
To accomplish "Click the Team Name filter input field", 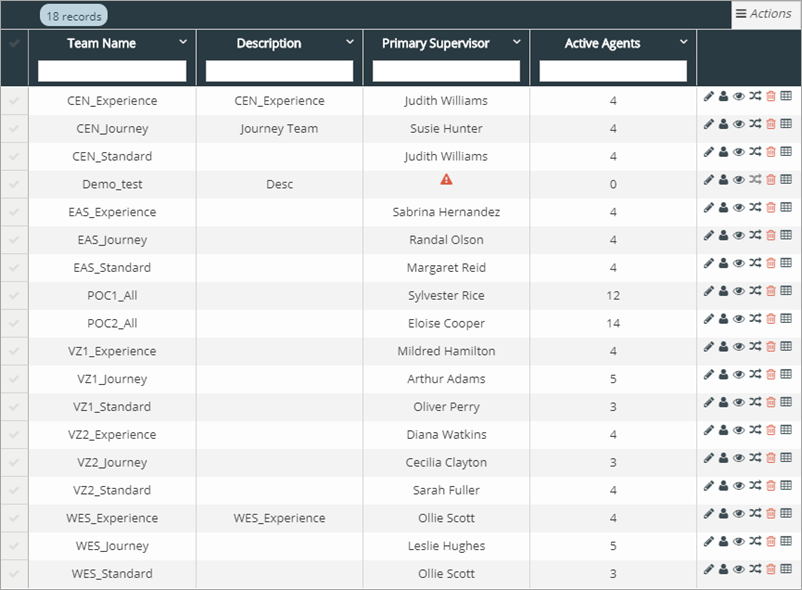I will (x=112, y=71).
